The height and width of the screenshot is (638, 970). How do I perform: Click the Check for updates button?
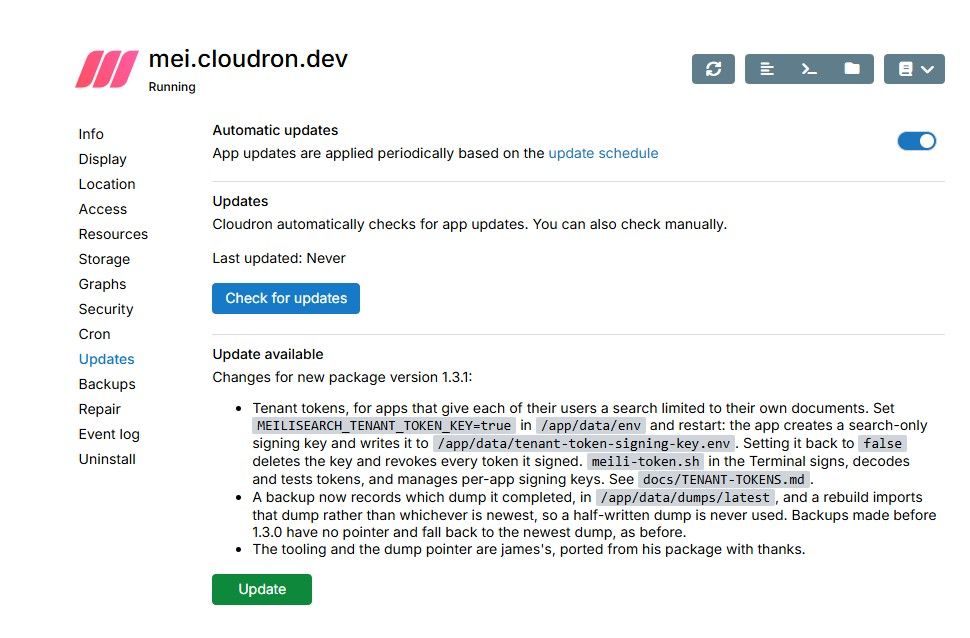[x=286, y=298]
